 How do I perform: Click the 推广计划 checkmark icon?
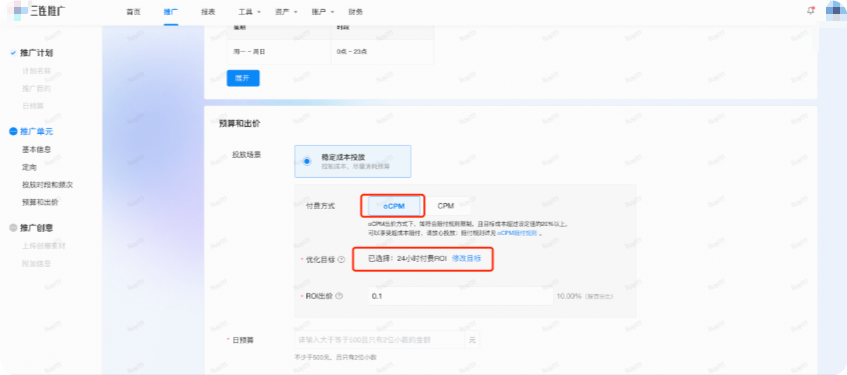pyautogui.click(x=14, y=53)
